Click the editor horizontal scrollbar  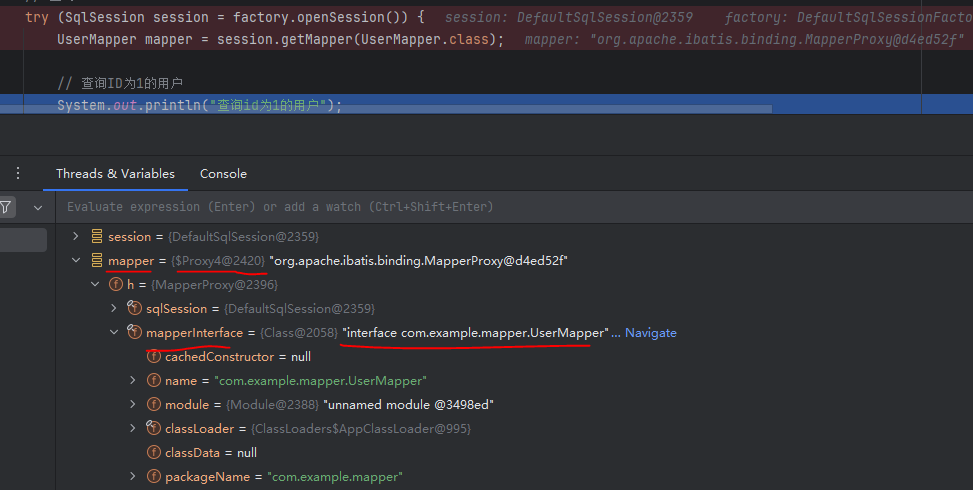[385, 109]
